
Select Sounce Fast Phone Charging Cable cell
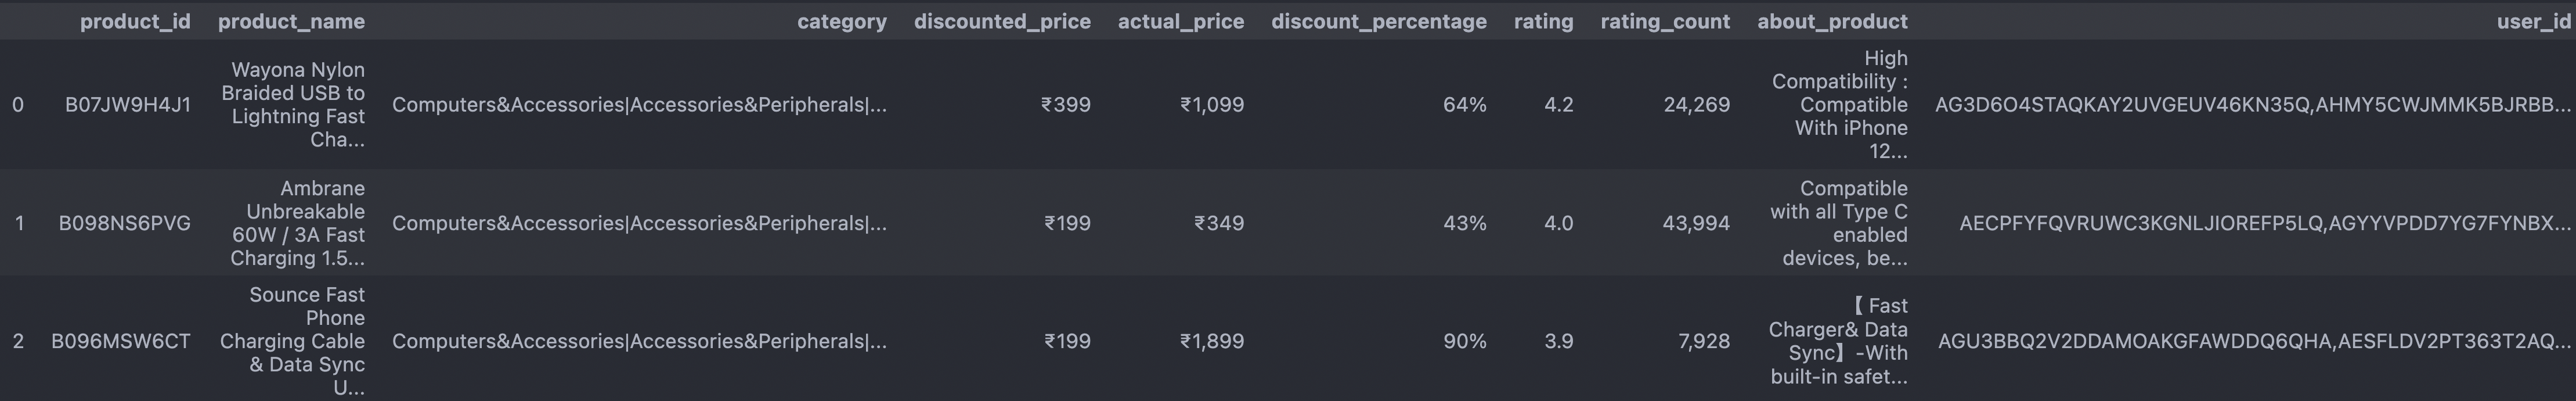(292, 341)
